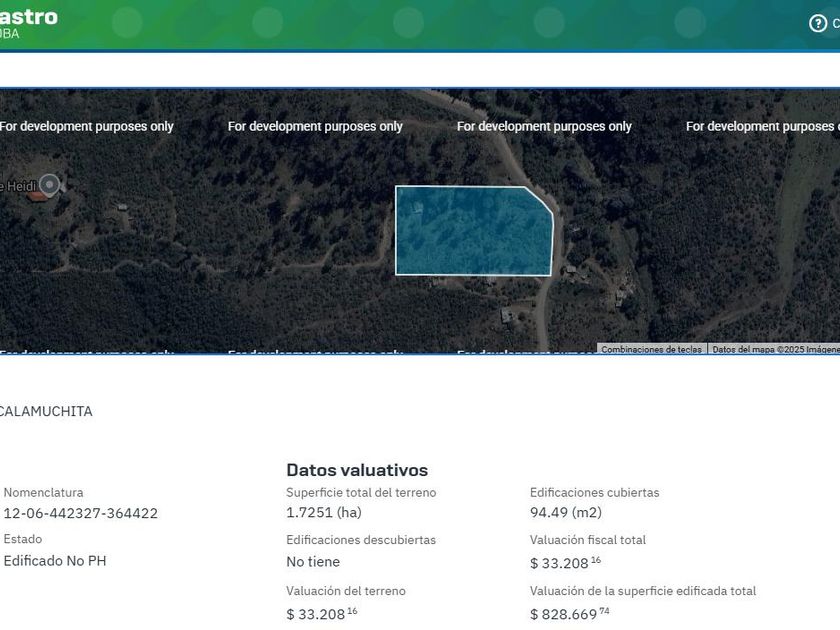
Task: Click the highlighted blue parcel polygon
Action: [470, 232]
